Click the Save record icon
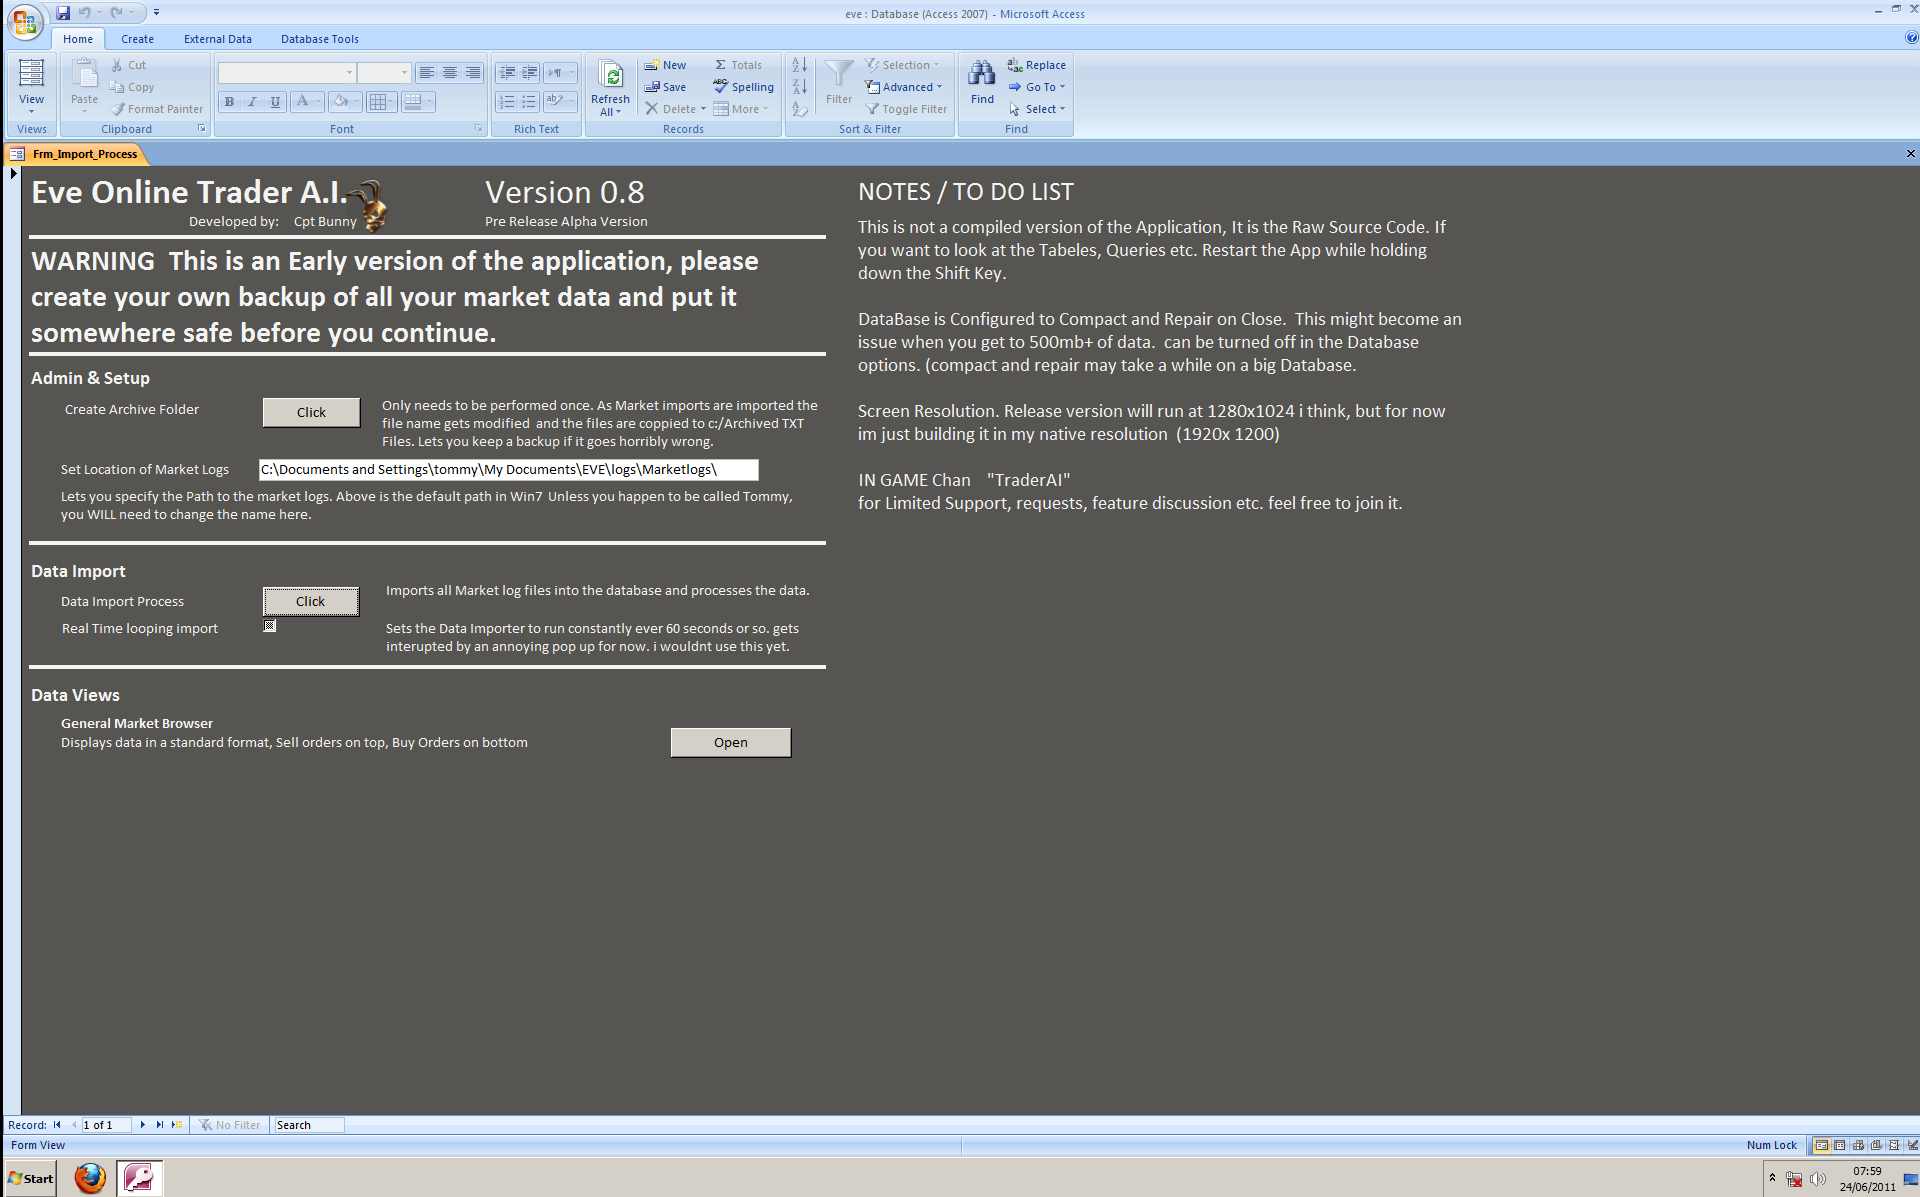The height and width of the screenshot is (1197, 1920). click(652, 87)
